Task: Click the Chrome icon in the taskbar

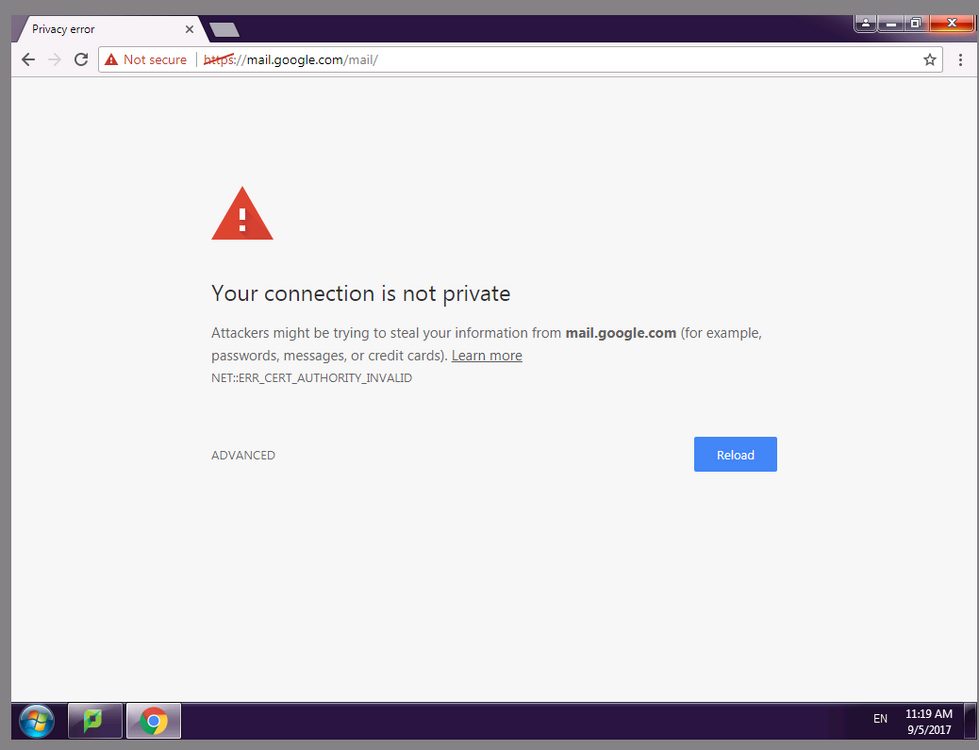Action: click(154, 721)
